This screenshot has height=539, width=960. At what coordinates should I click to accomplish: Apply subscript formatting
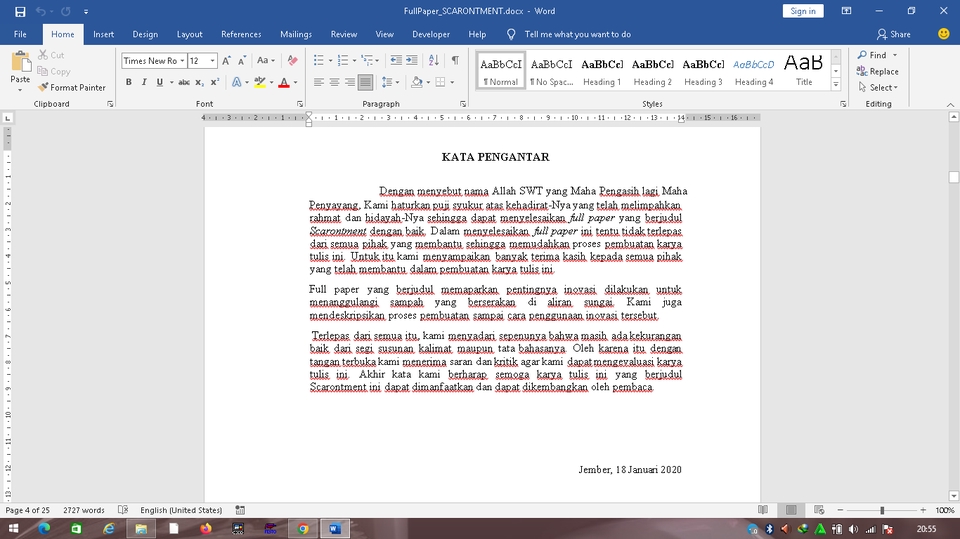[200, 82]
